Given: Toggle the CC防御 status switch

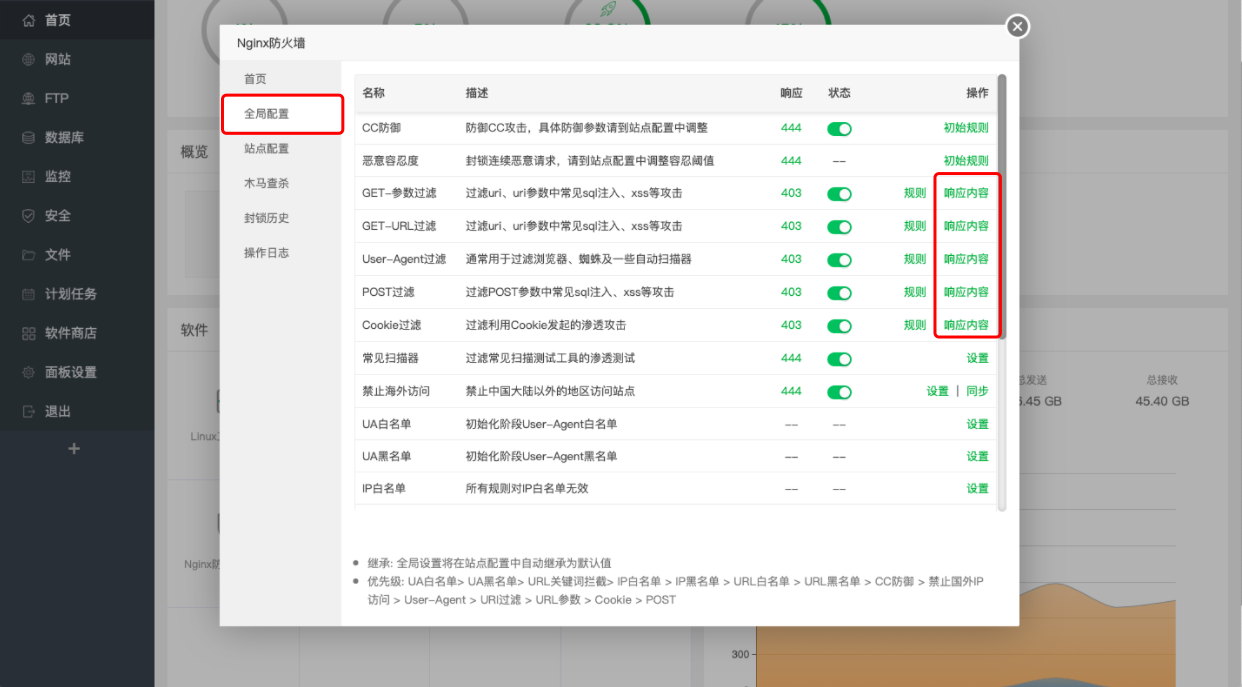Looking at the screenshot, I should click(x=839, y=128).
